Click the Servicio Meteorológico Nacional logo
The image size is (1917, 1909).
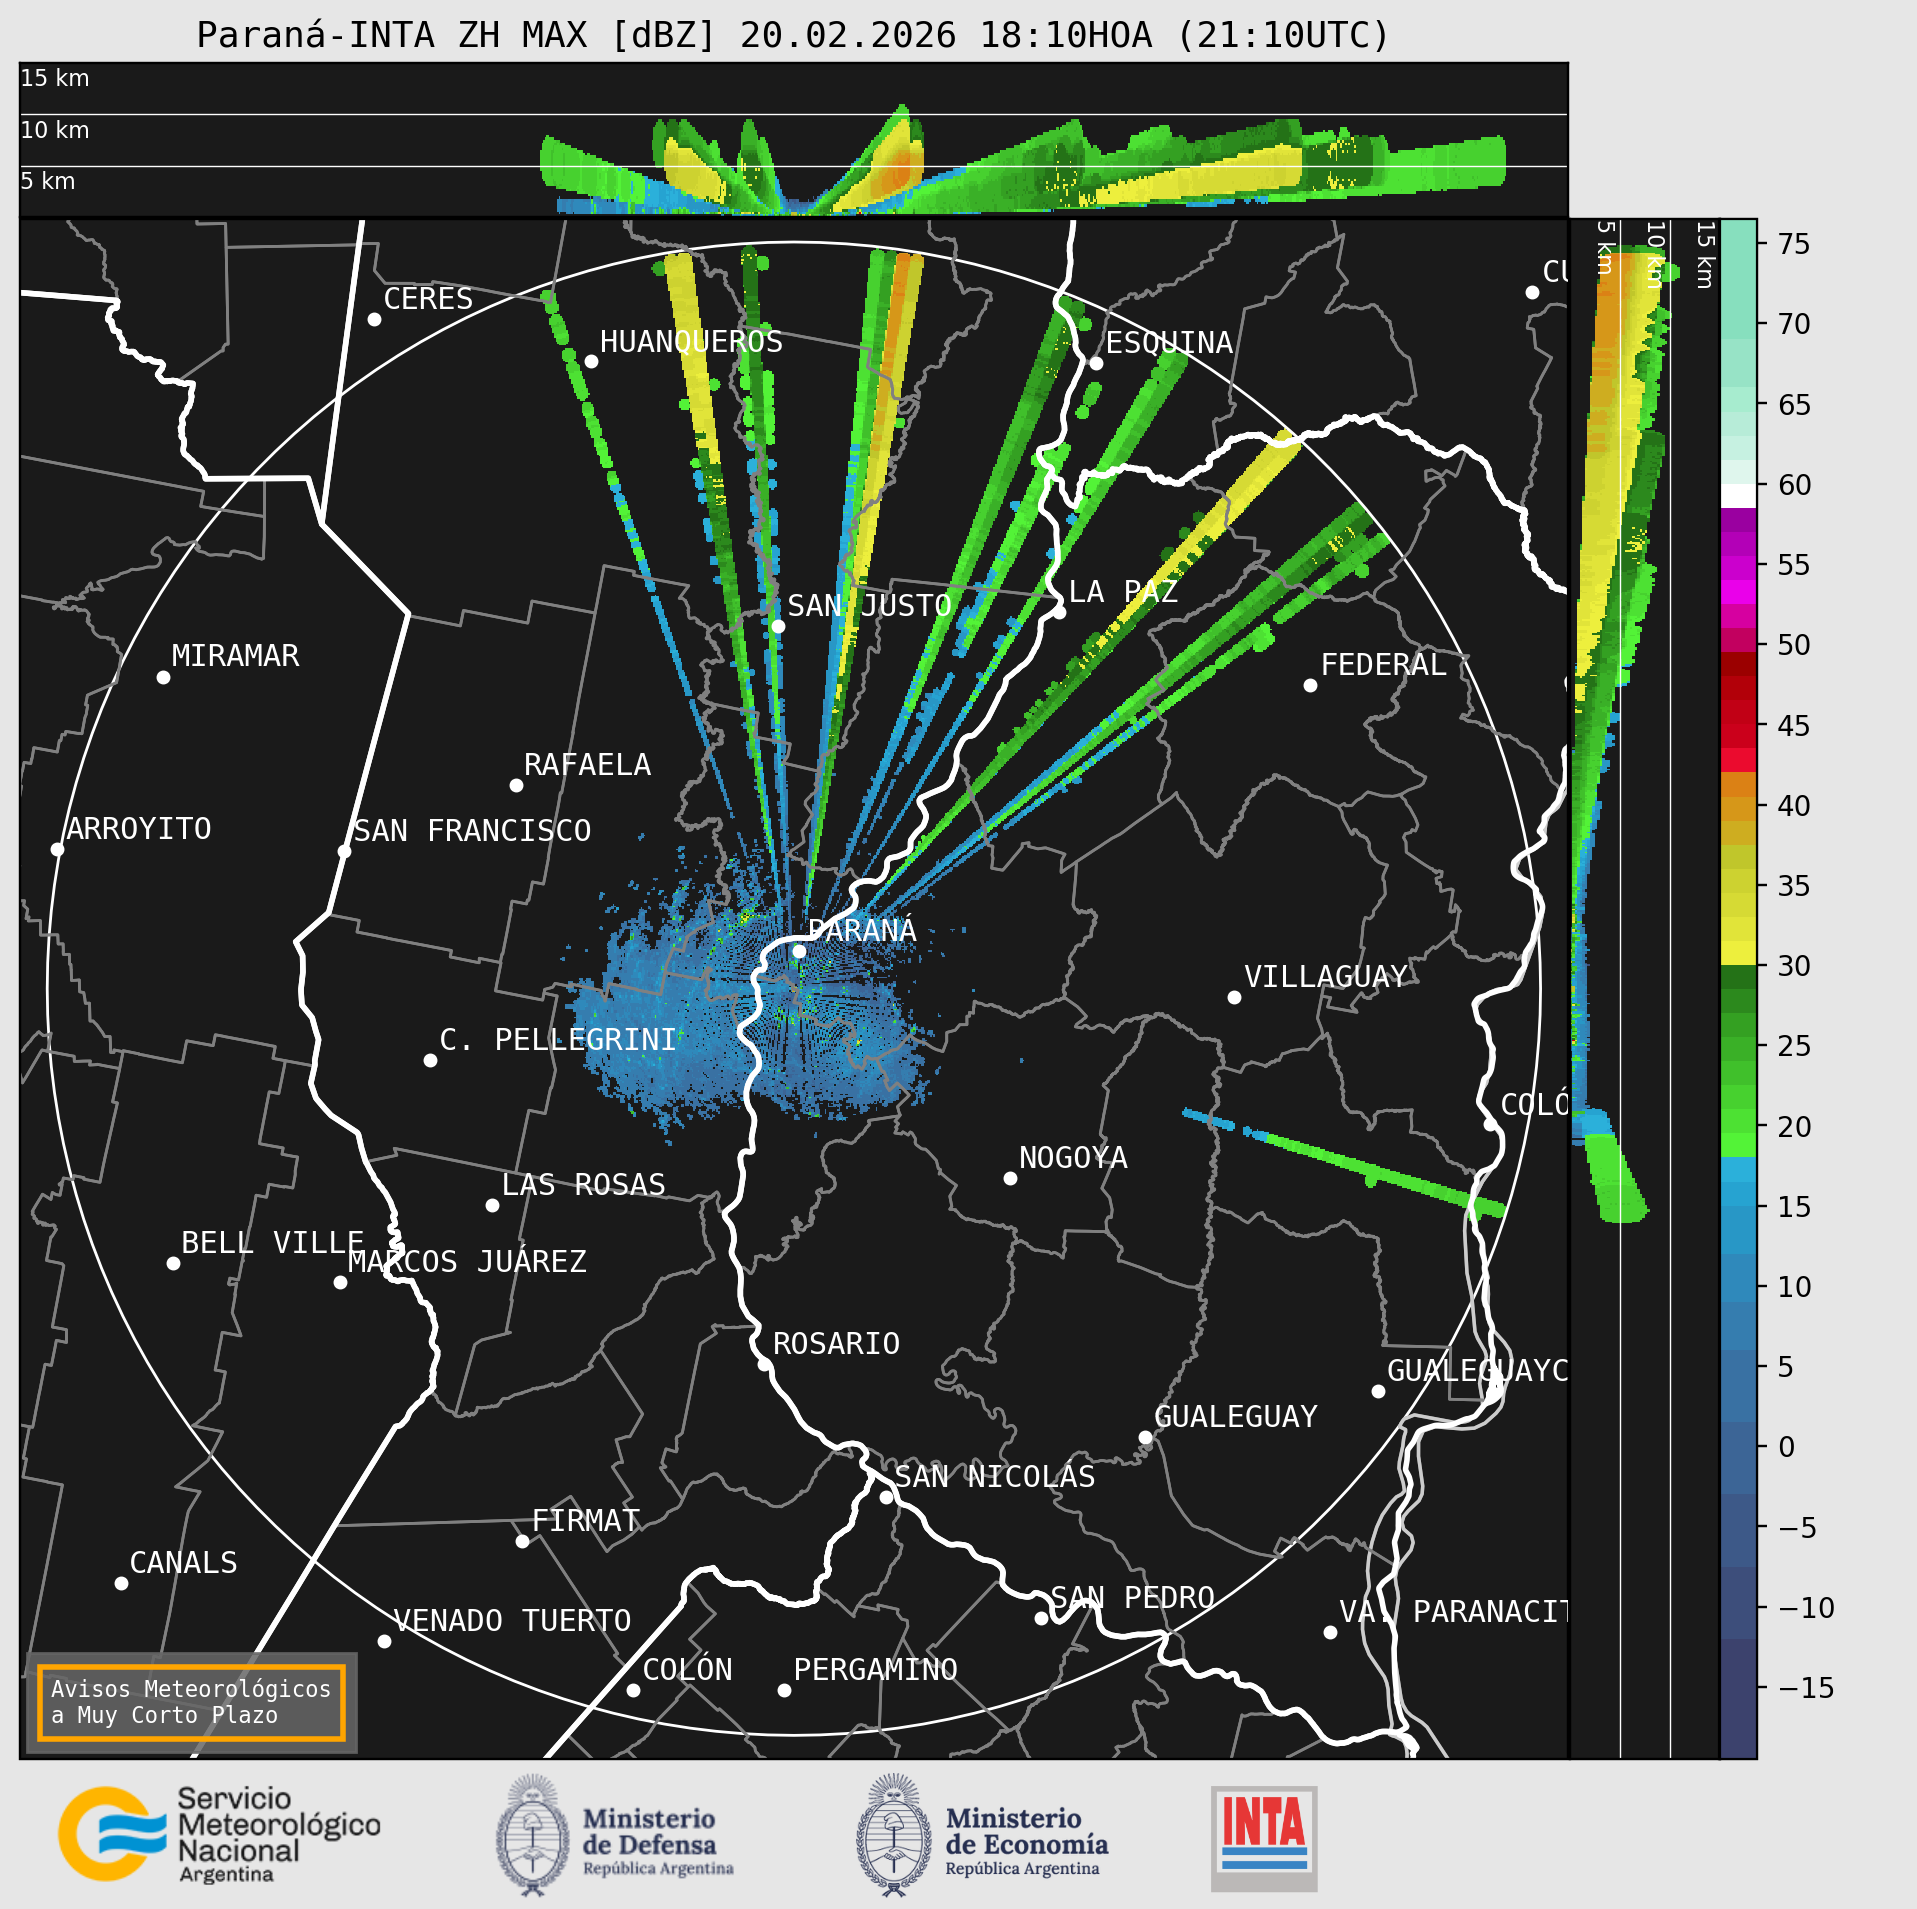coord(219,1835)
